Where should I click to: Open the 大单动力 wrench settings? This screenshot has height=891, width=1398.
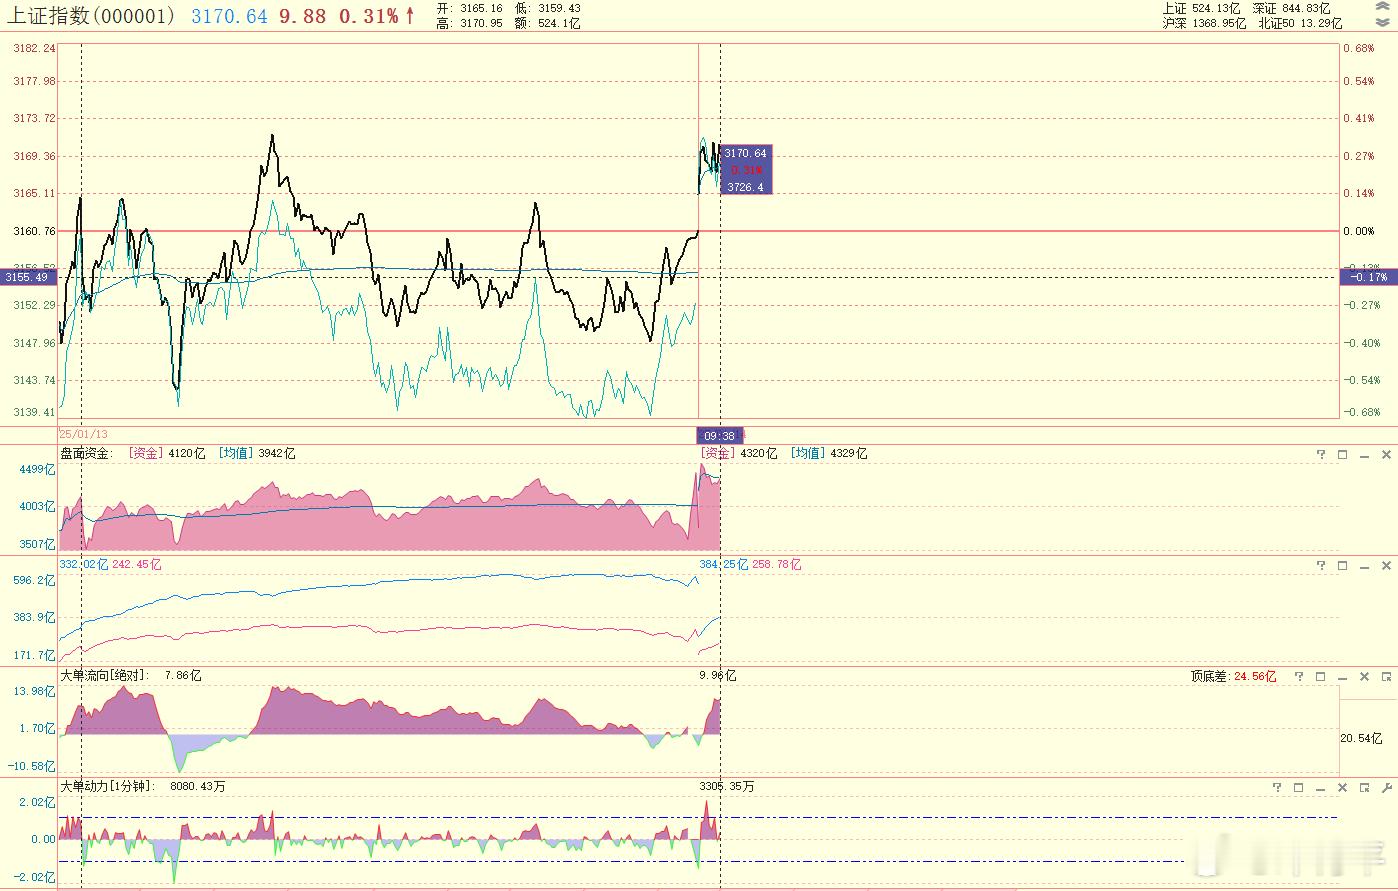coord(1386,788)
